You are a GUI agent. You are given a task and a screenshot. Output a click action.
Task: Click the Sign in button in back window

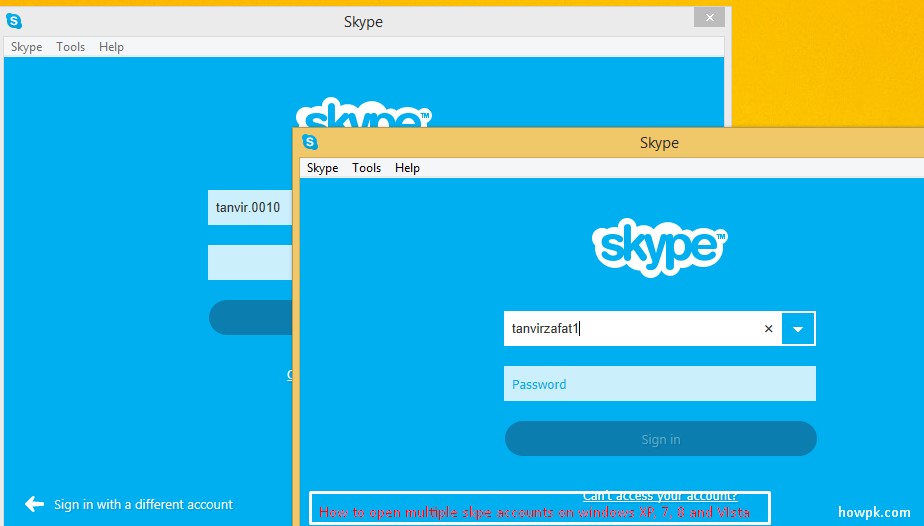tap(250, 317)
